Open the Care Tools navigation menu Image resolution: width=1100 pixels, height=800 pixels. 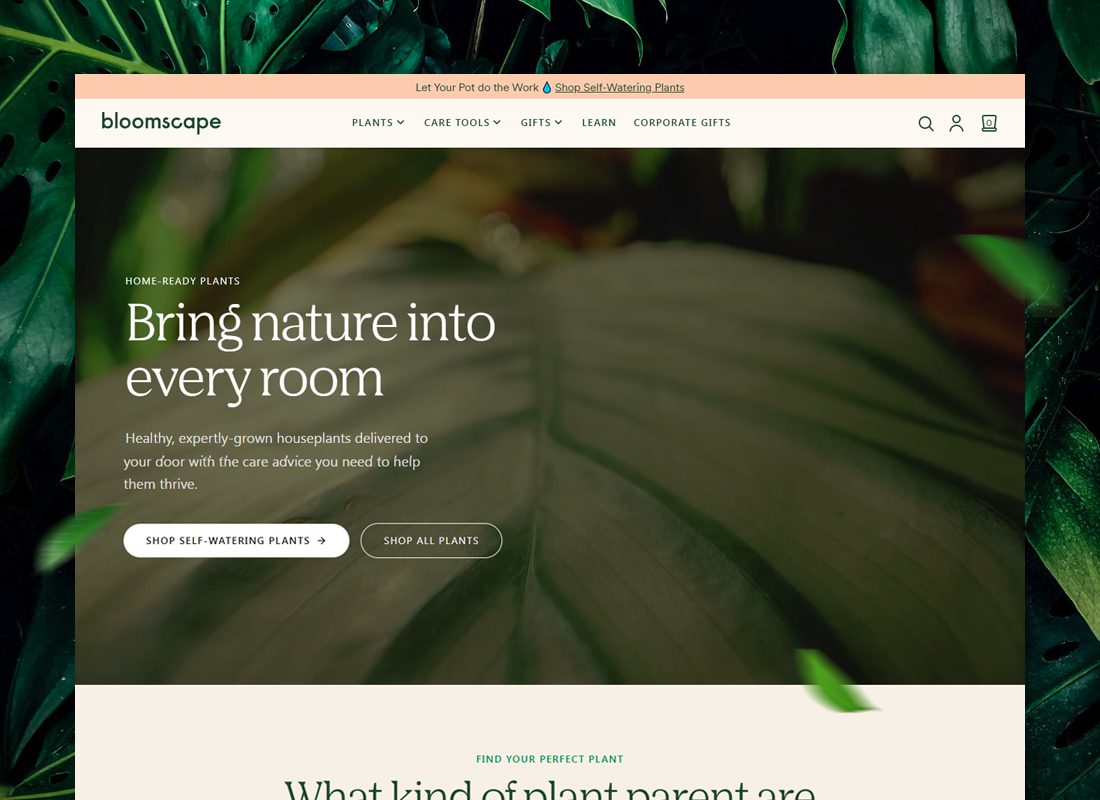462,122
